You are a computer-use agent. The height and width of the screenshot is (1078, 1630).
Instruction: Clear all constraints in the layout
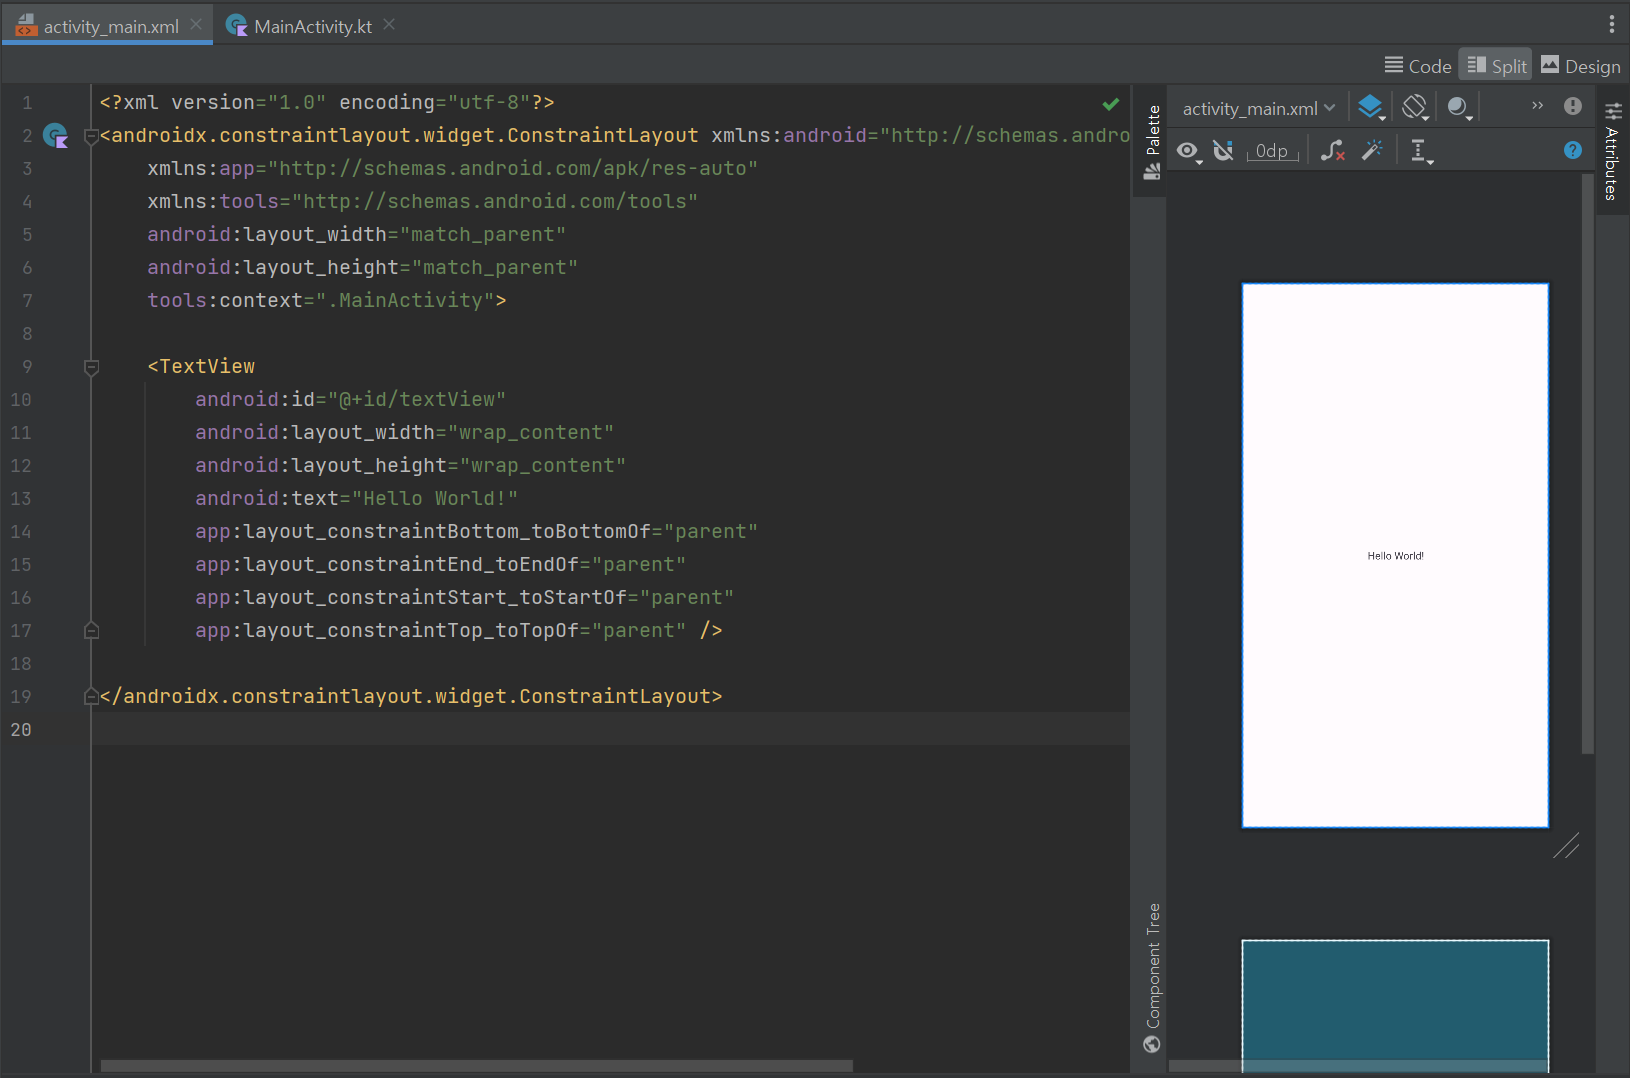(1332, 151)
